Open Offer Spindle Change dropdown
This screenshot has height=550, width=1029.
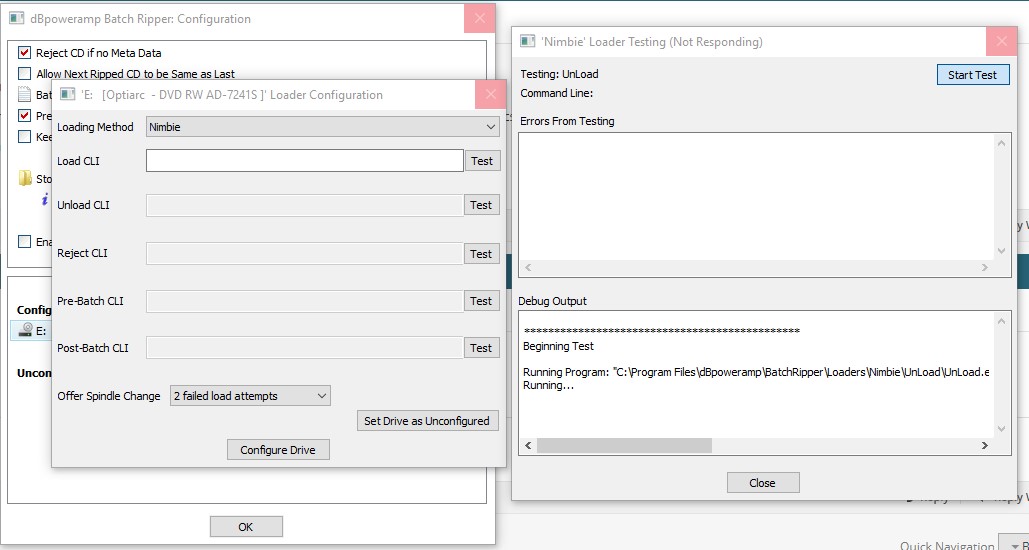tap(250, 396)
